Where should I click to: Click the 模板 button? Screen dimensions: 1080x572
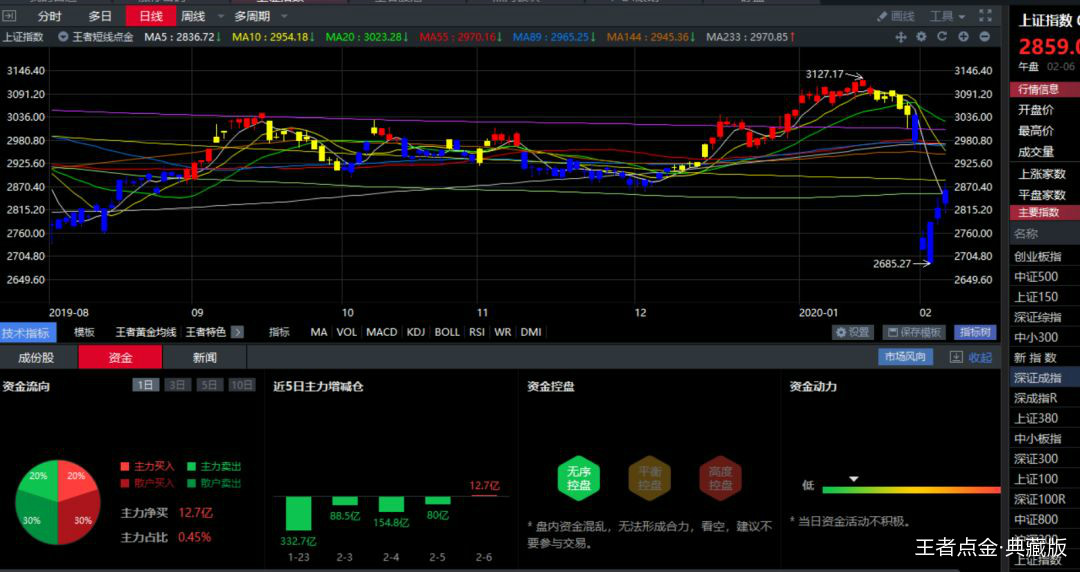[x=84, y=332]
